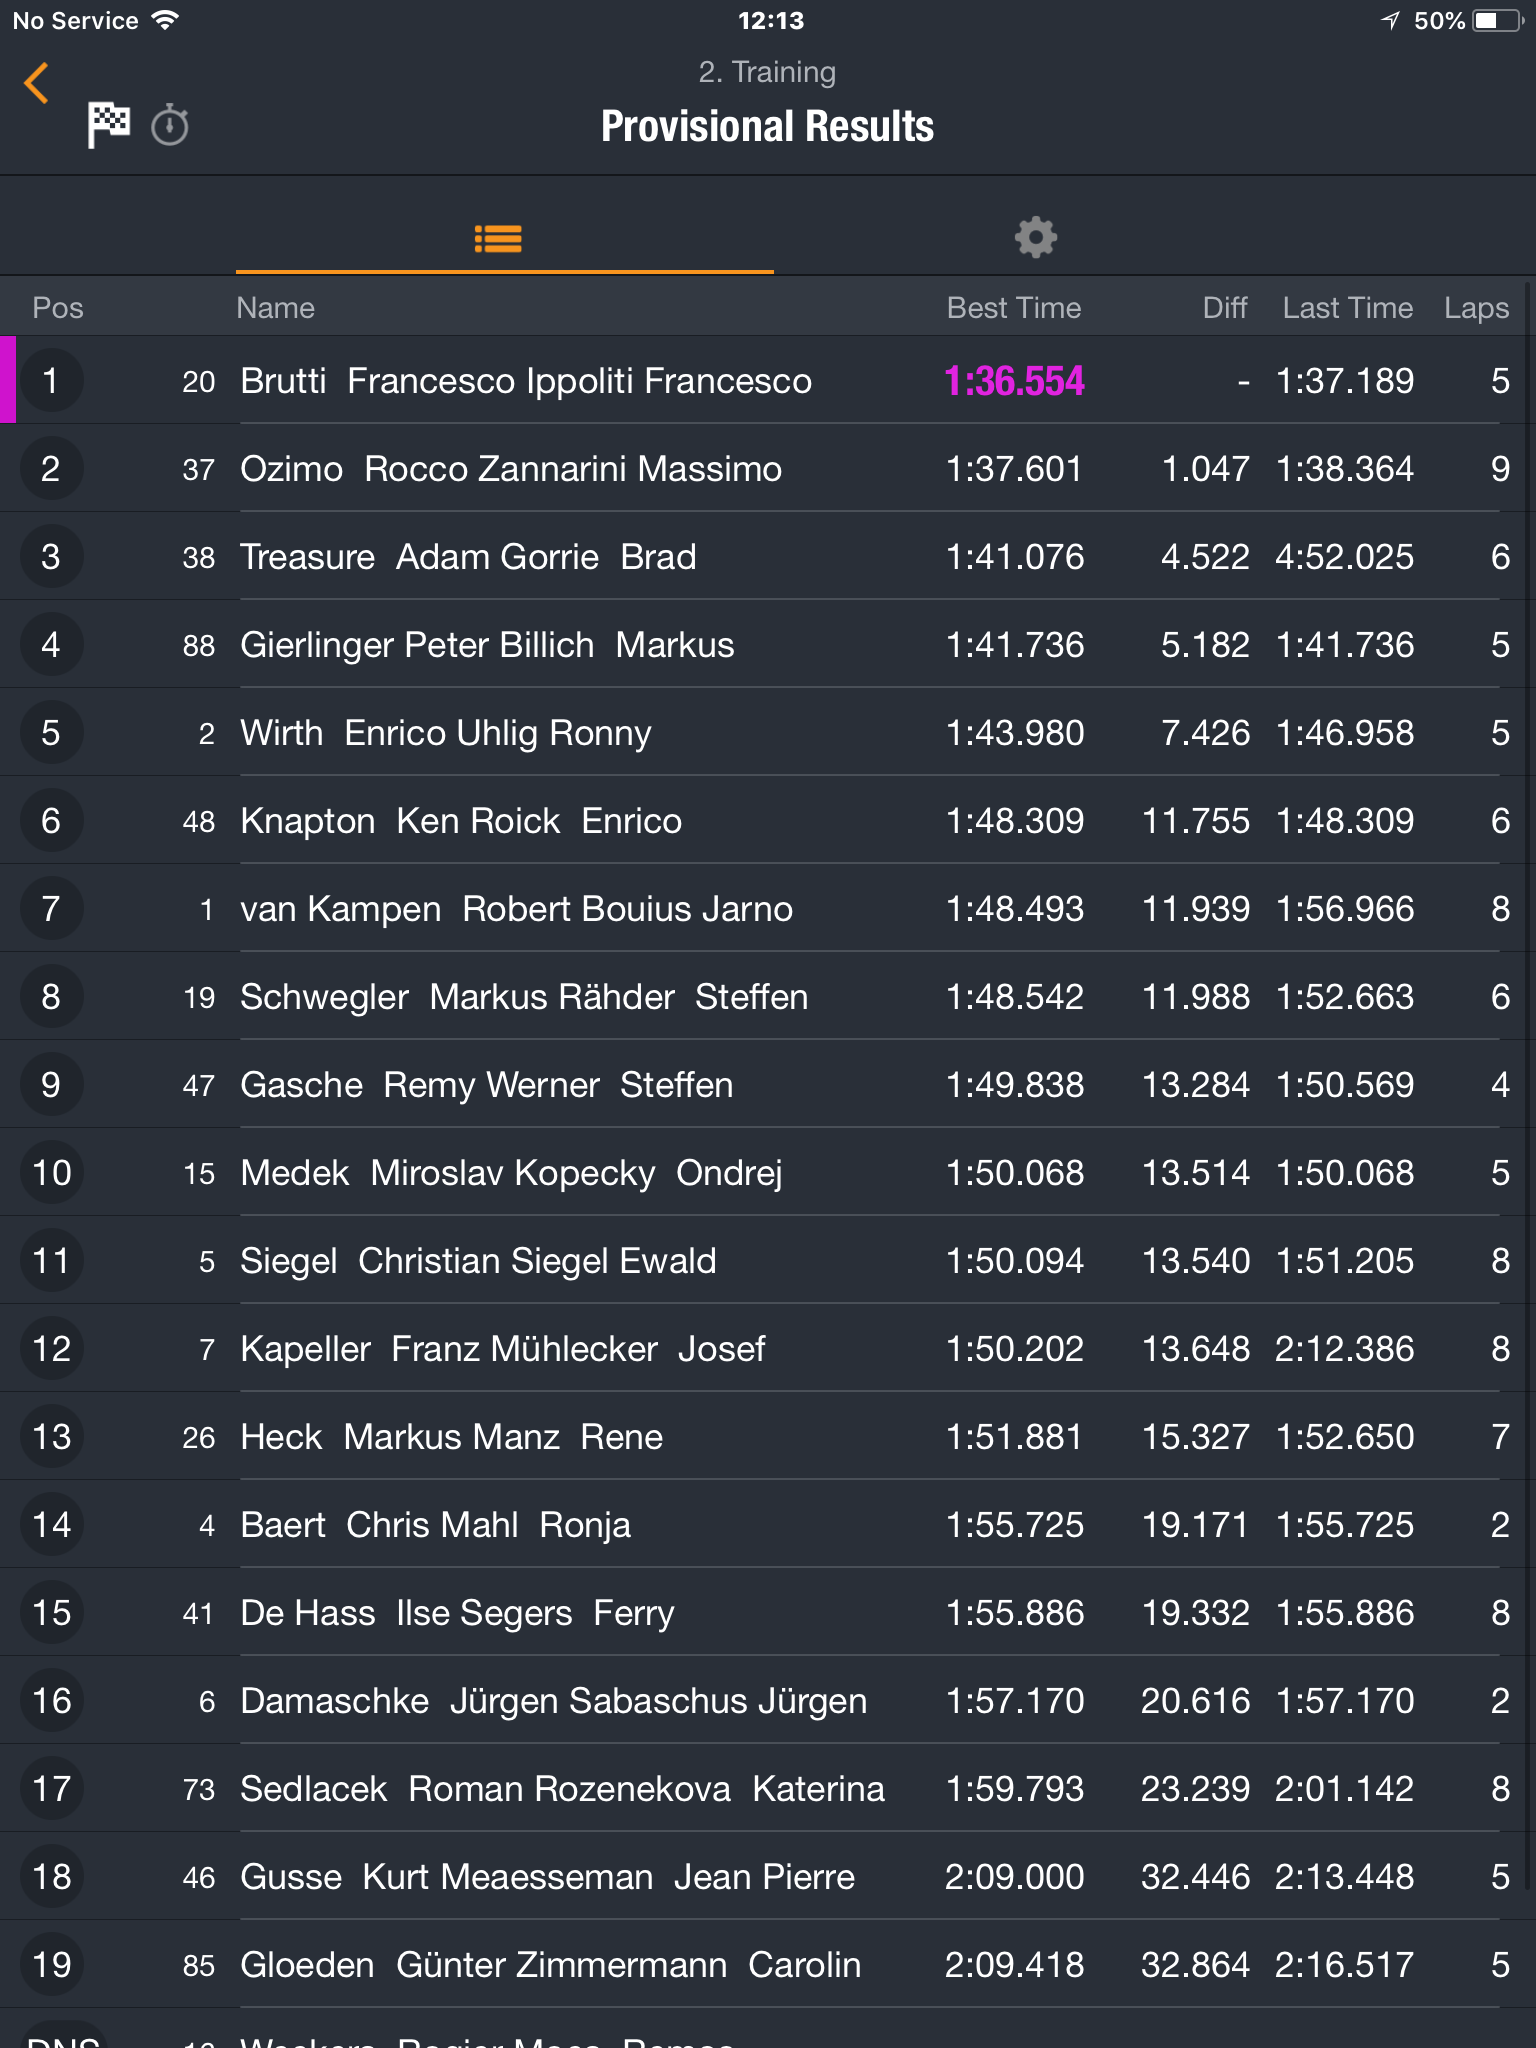1536x2048 pixels.
Task: Open Gloeden Günter Zimmermann row
Action: 768,1964
